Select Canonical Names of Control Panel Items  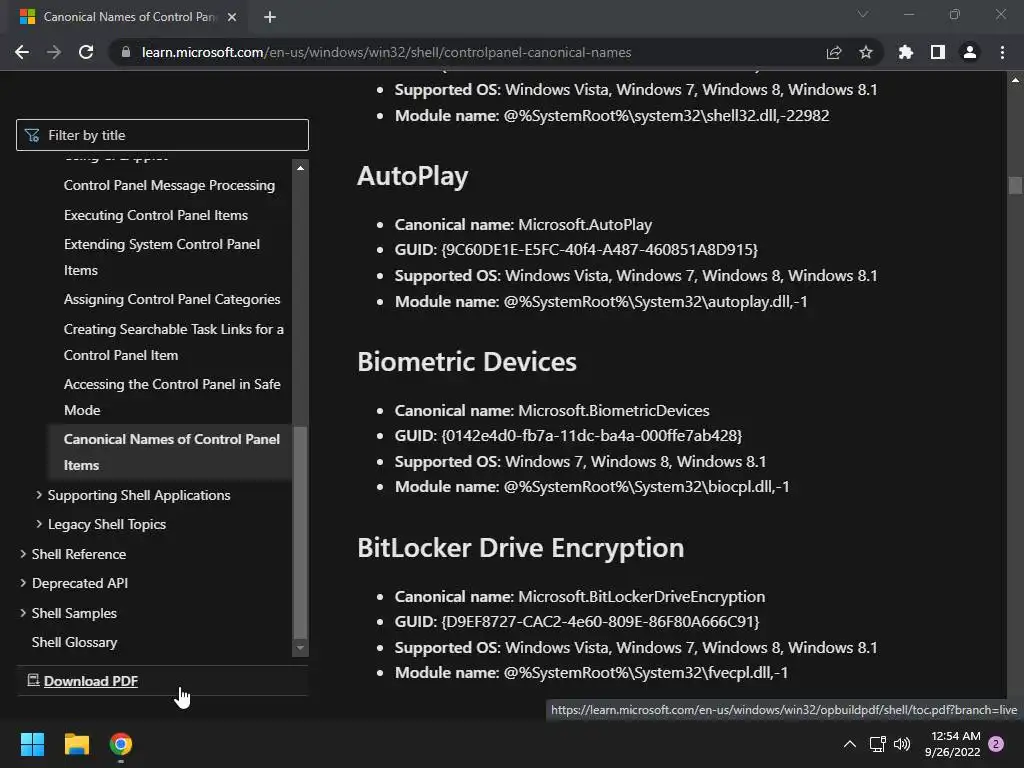[x=171, y=452]
